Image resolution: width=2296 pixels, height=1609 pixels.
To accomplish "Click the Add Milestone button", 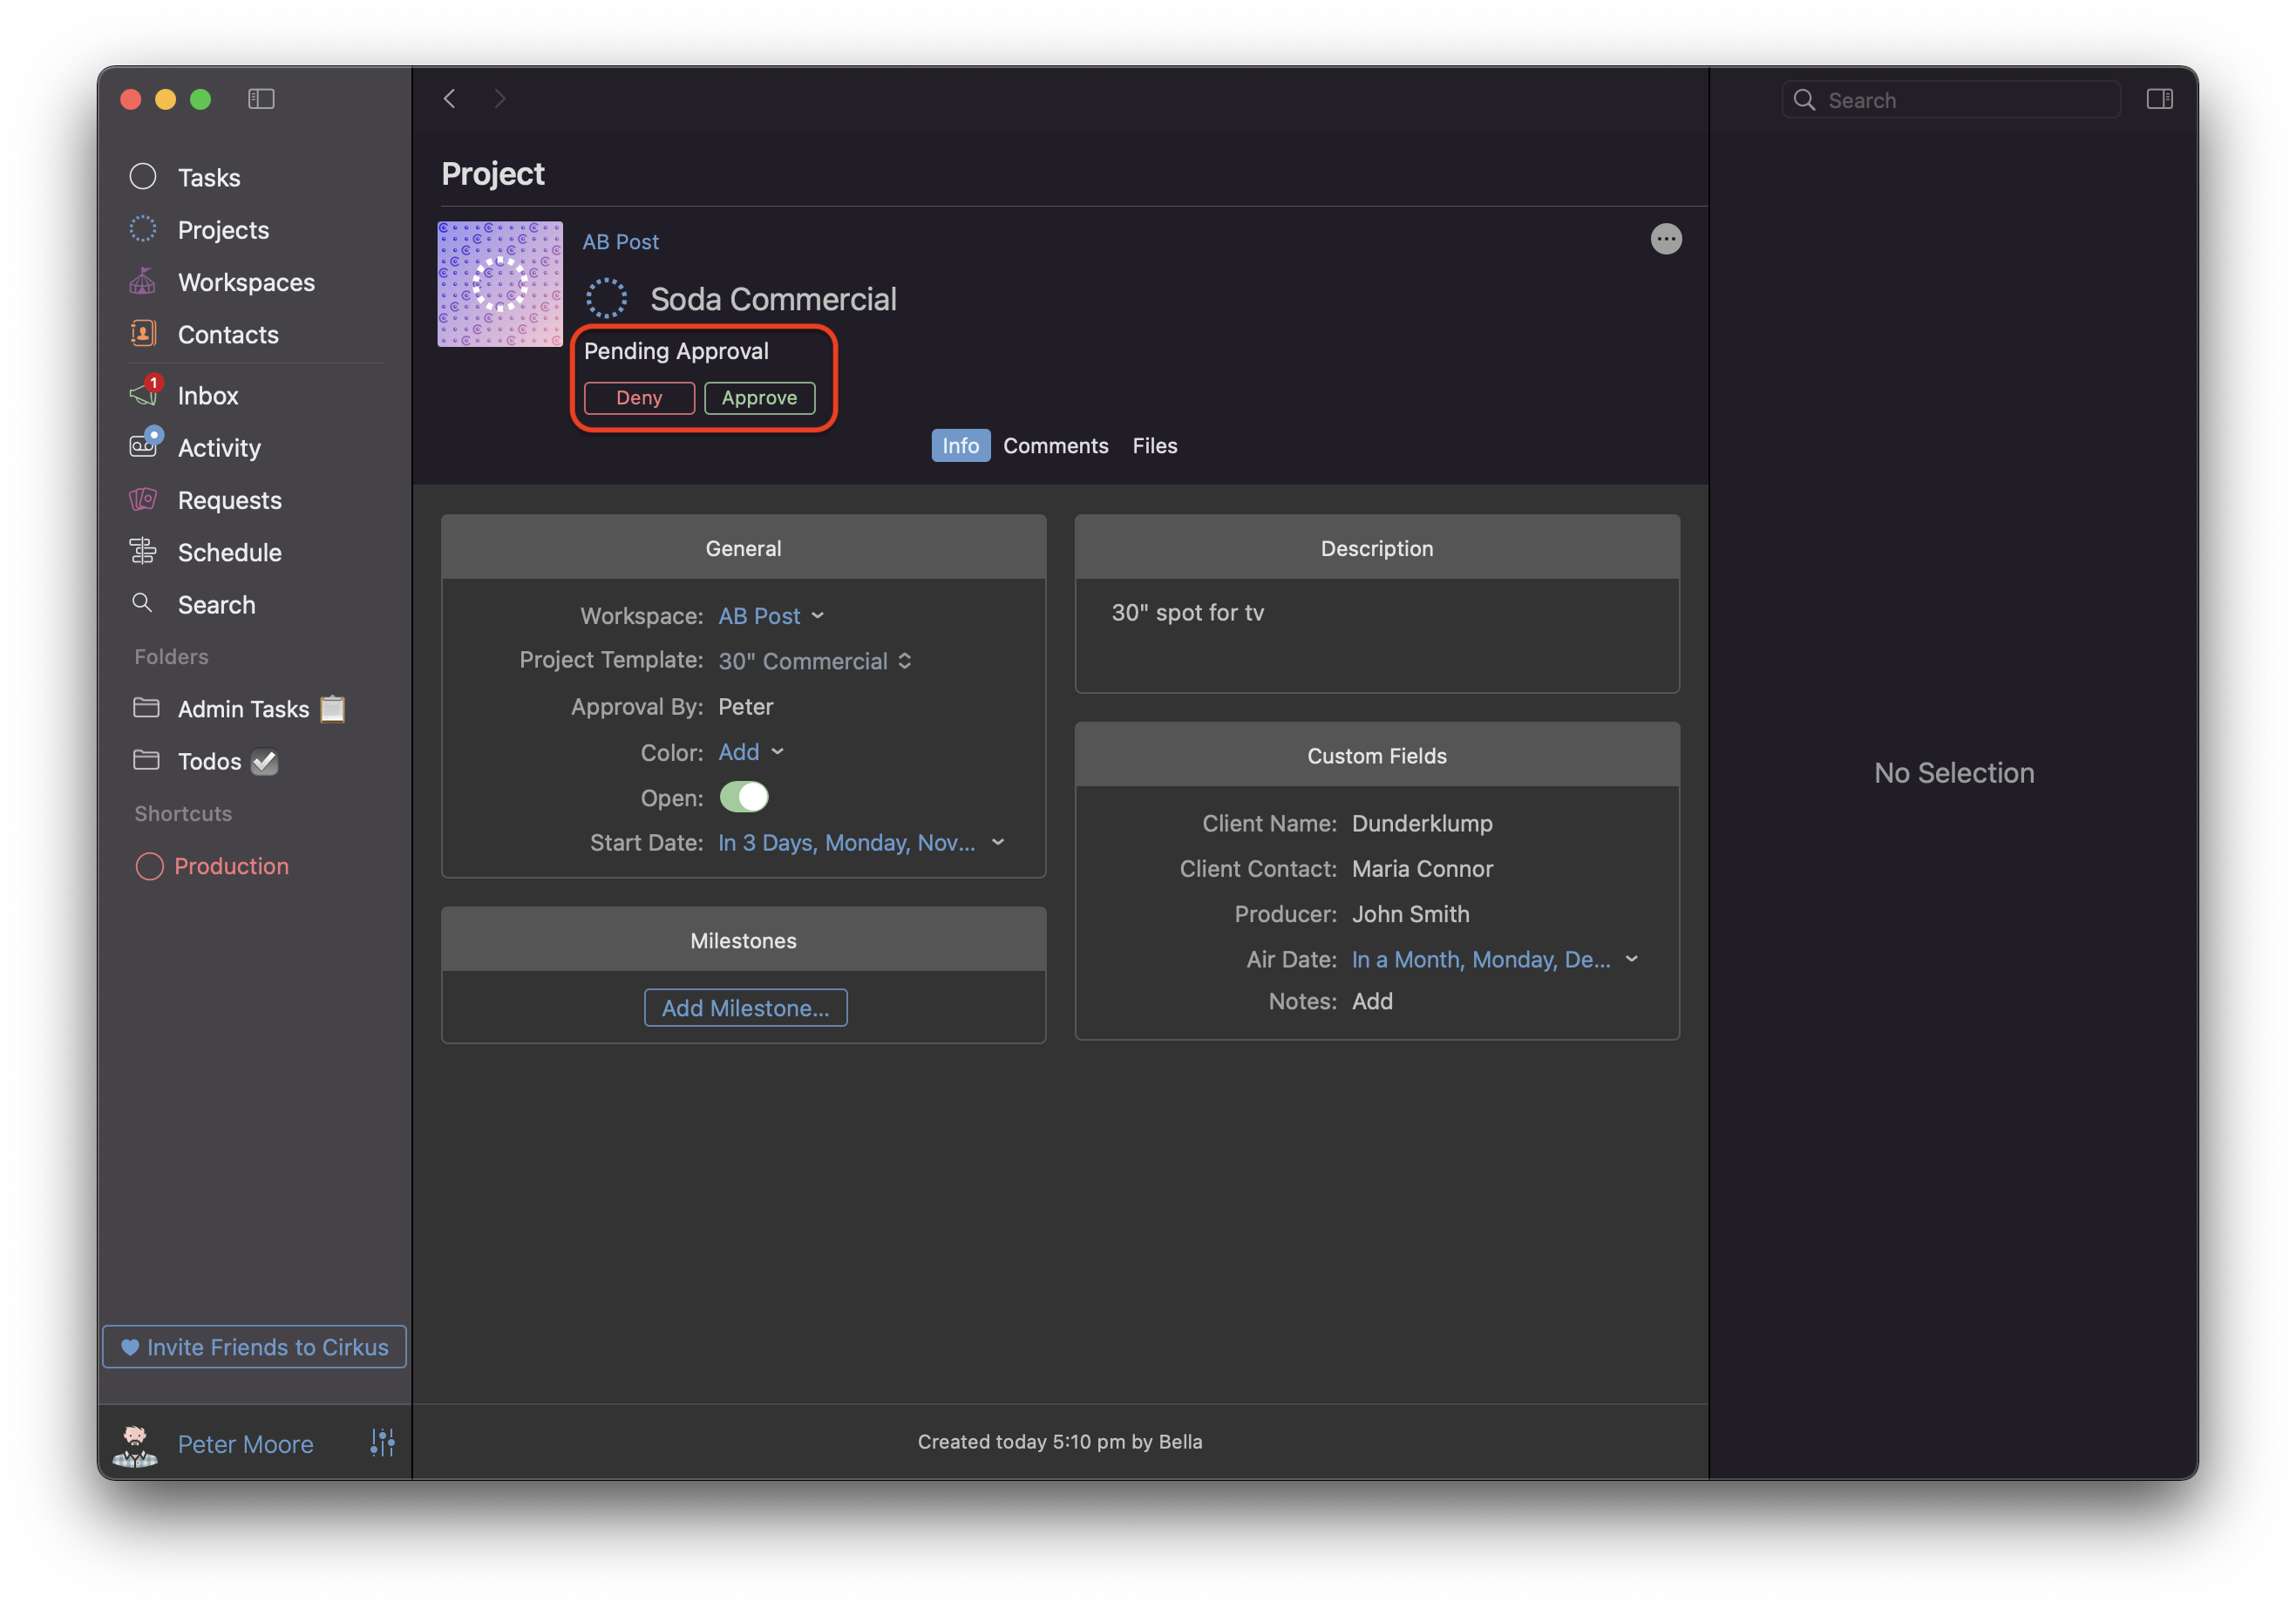I will tap(745, 1008).
